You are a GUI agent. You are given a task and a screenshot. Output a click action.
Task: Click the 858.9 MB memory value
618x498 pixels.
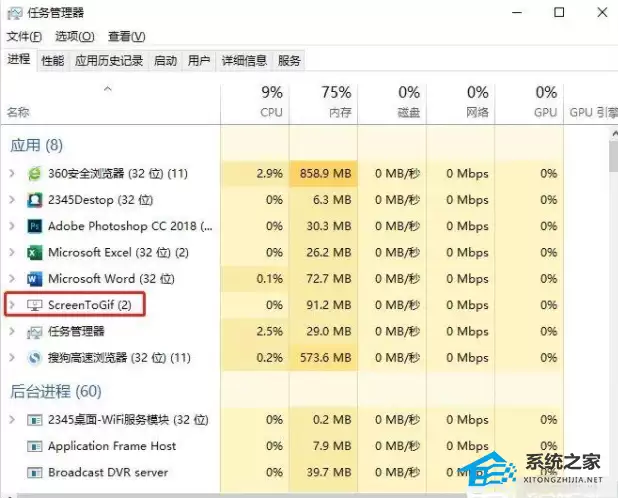pyautogui.click(x=325, y=173)
